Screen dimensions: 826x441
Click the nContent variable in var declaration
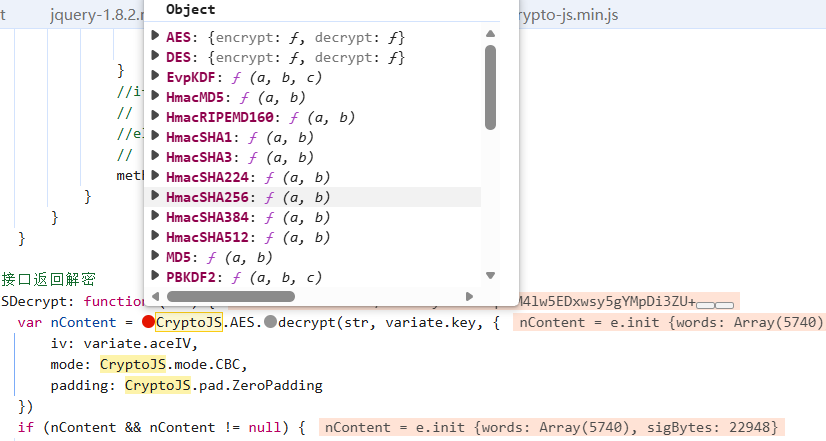pyautogui.click(x=83, y=322)
